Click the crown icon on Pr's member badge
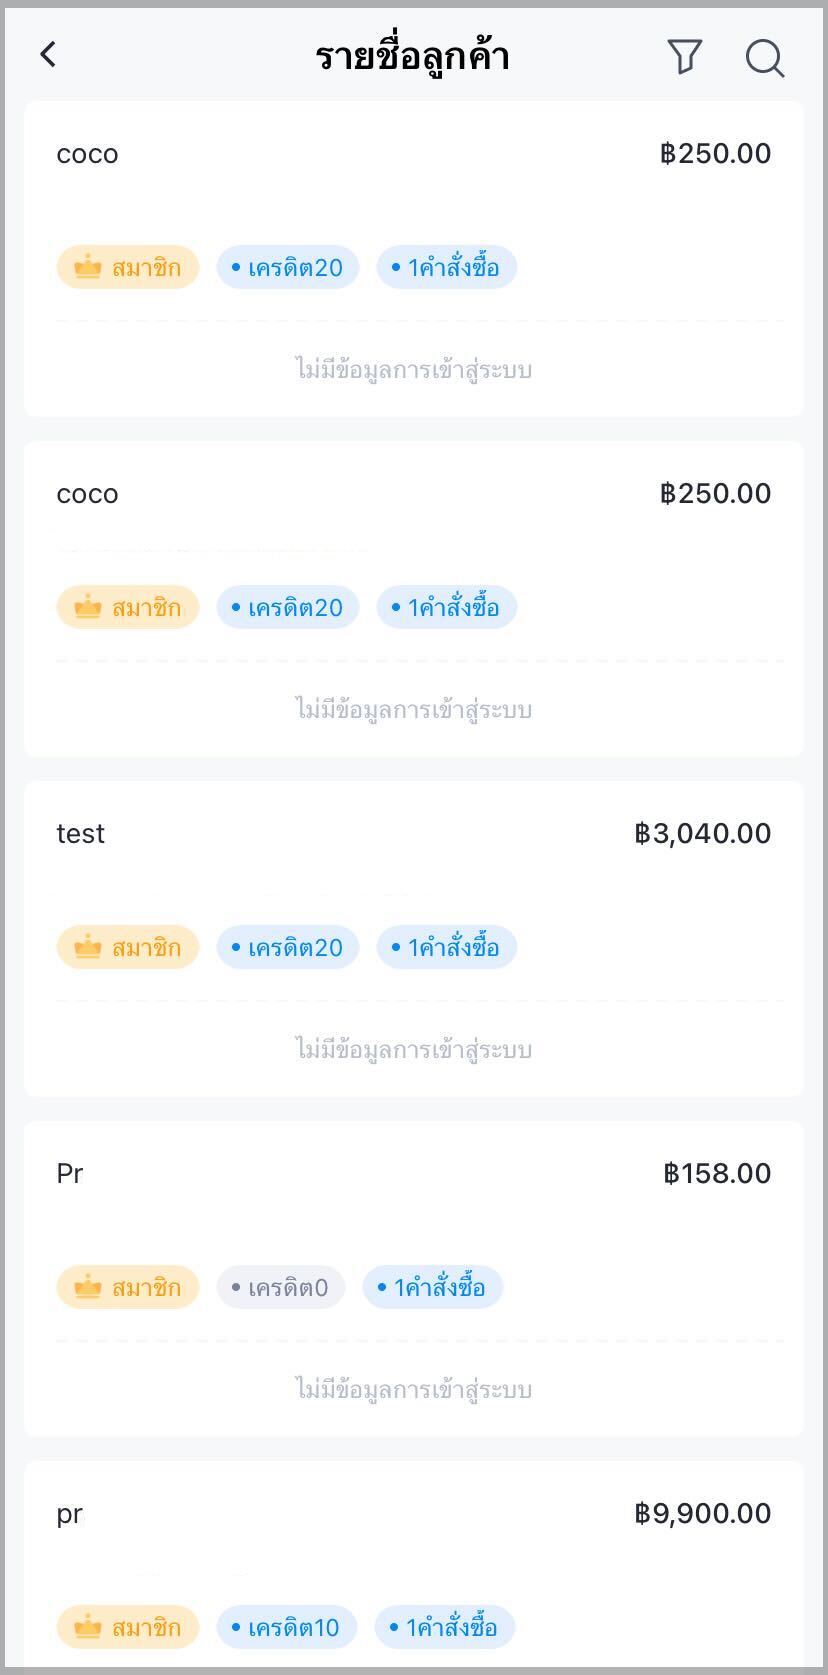The height and width of the screenshot is (1675, 828). pyautogui.click(x=88, y=1287)
